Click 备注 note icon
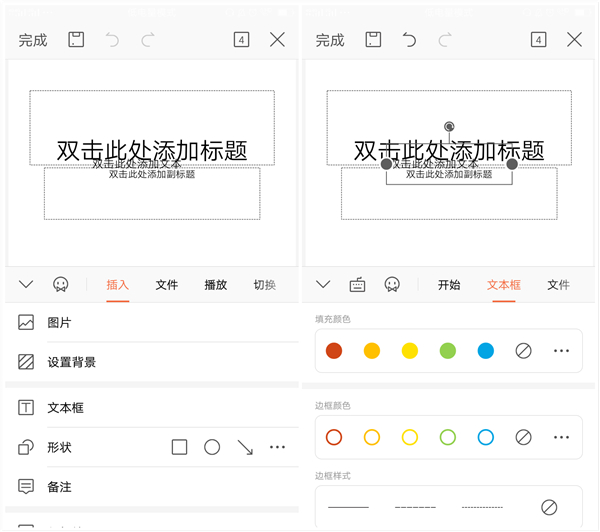 click(26, 486)
